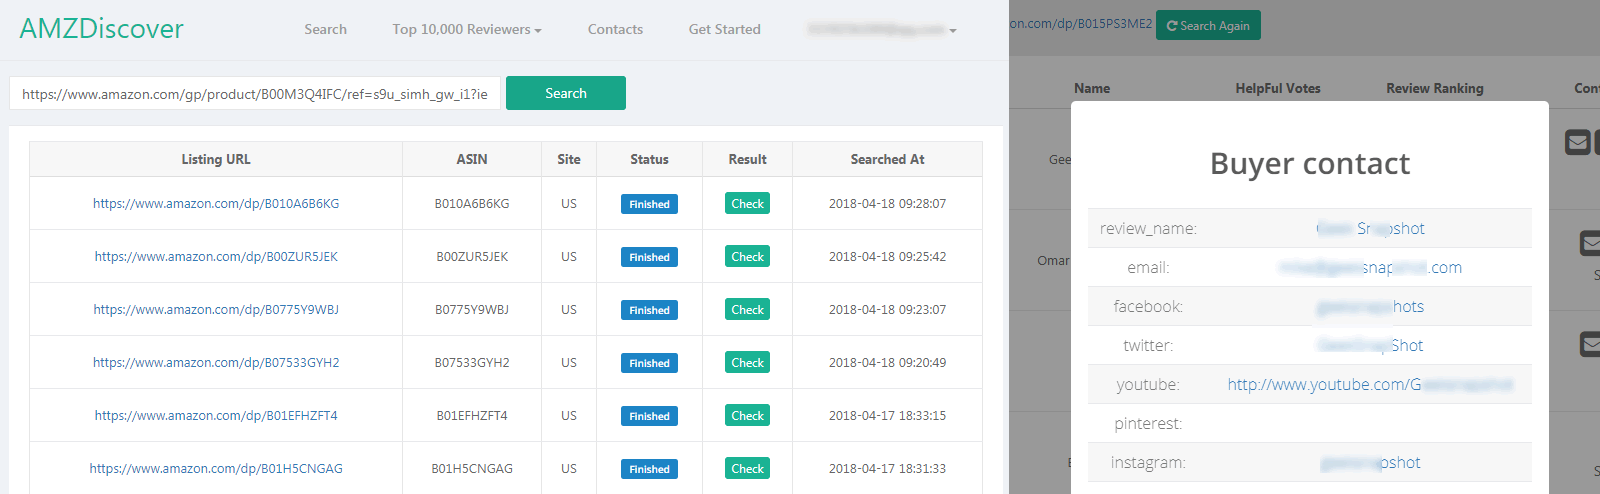The image size is (1600, 494).
Task: Click Finished badge in B01EFHZFT4 row
Action: point(649,416)
